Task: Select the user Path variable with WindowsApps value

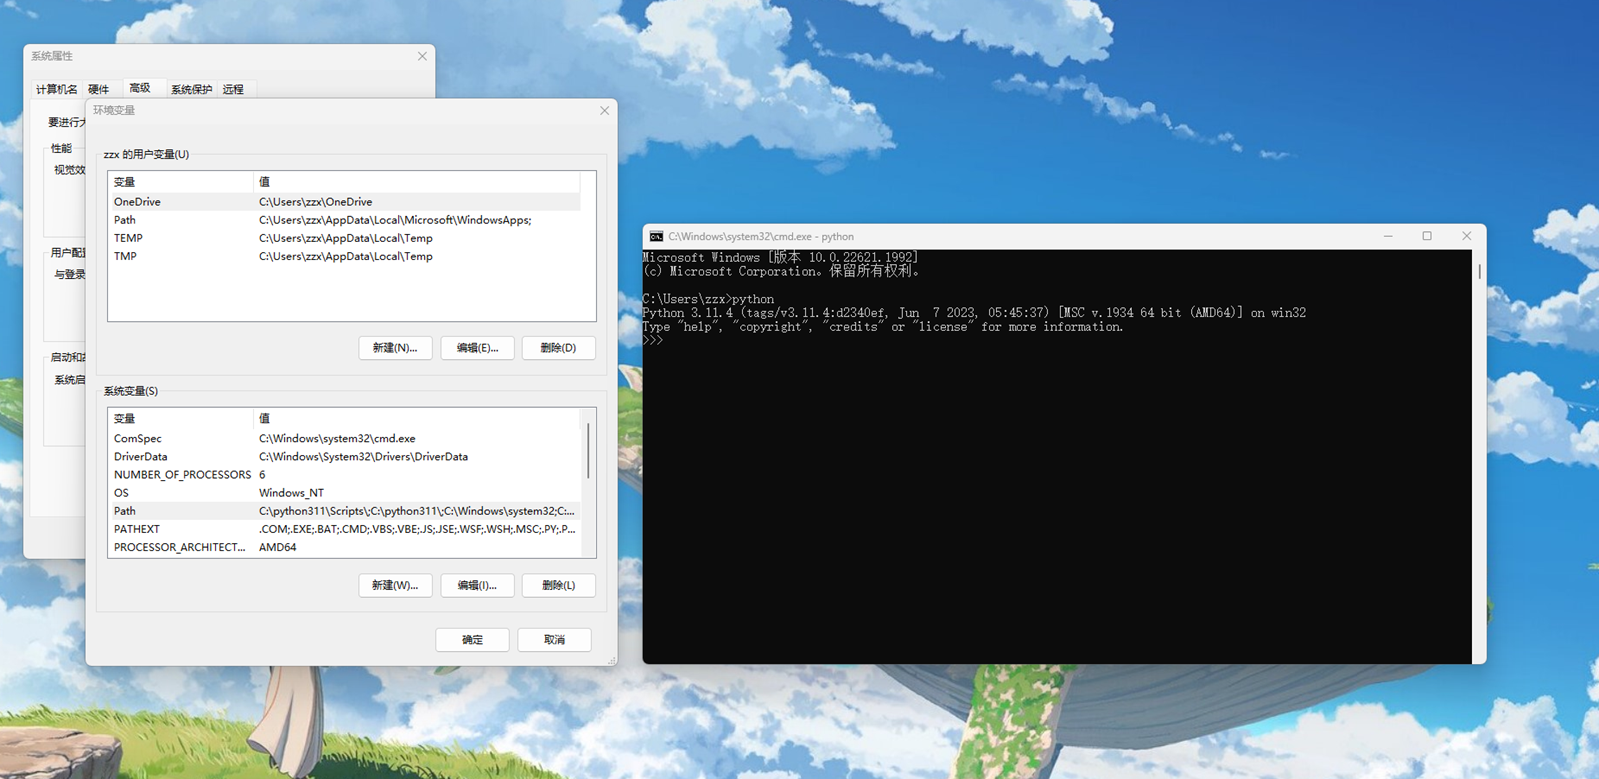Action: 344,220
